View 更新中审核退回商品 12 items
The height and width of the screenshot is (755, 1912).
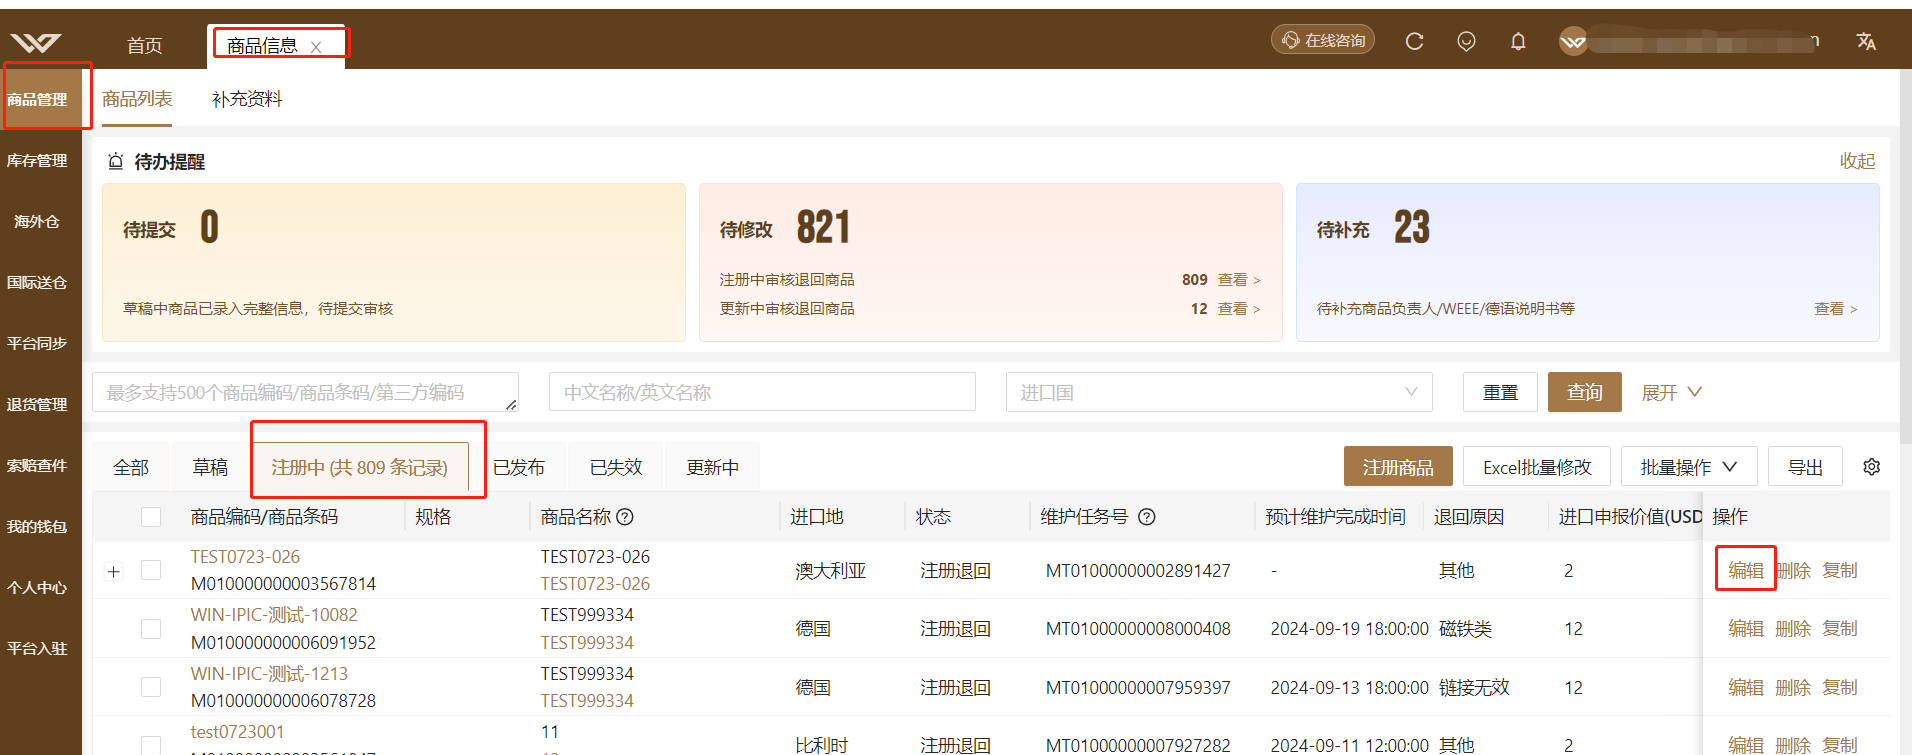coord(1238,309)
